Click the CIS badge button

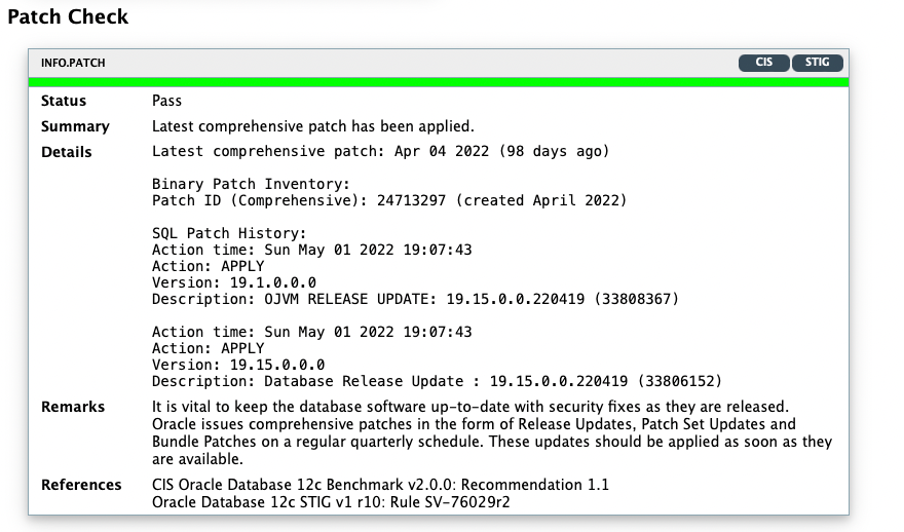764,63
